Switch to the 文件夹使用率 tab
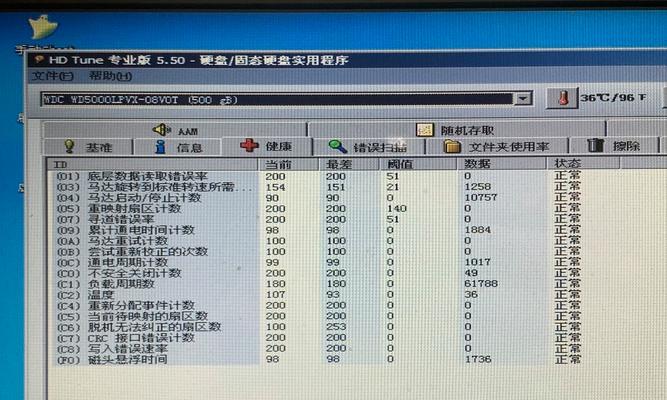 pos(497,147)
